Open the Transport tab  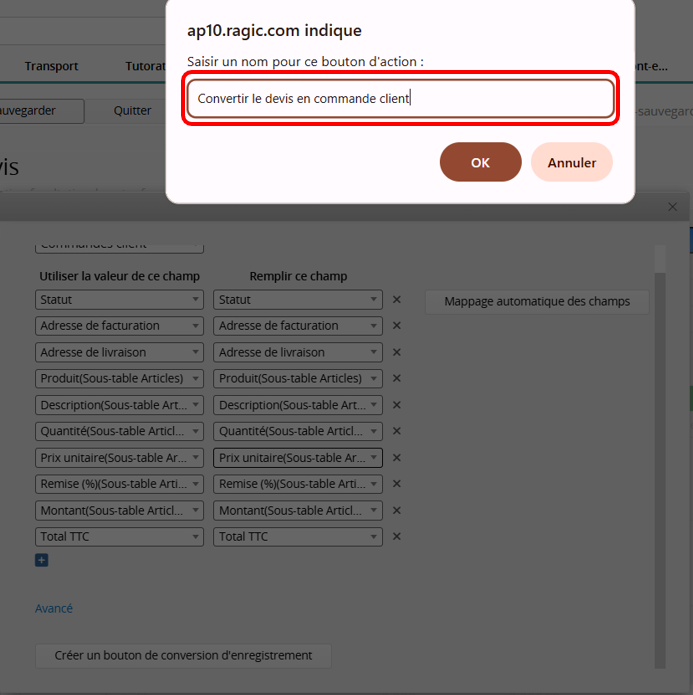[x=51, y=66]
